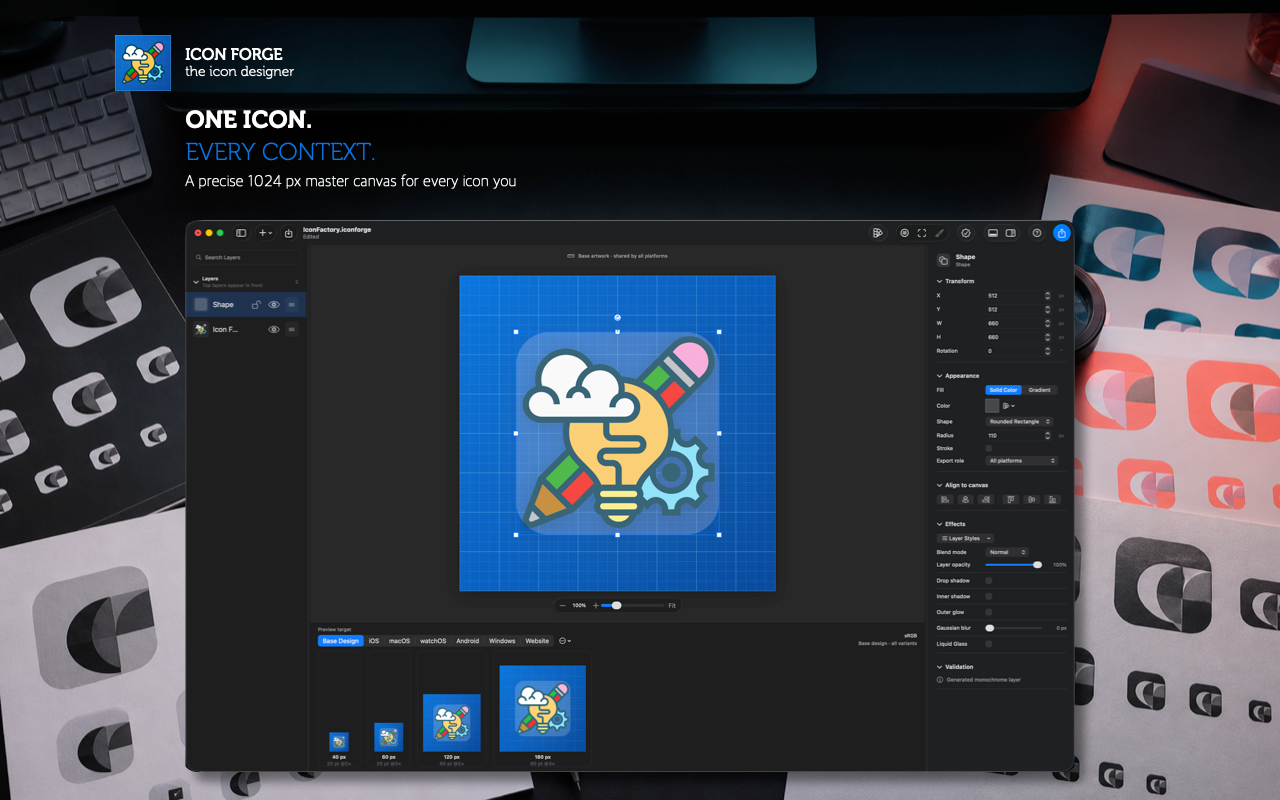Click the Shape layer drag handle
The image size is (1280, 800).
tap(292, 304)
